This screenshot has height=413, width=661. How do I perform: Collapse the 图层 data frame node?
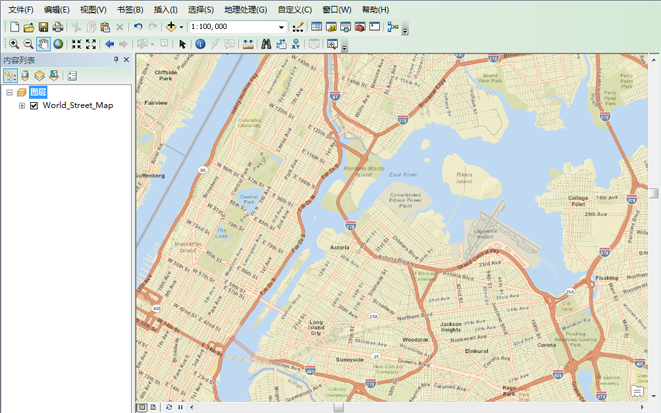[9, 92]
